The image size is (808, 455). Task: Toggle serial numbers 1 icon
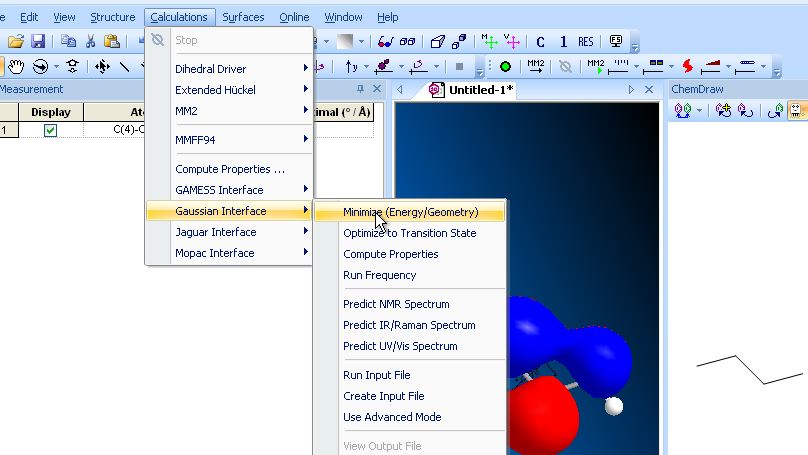(563, 42)
